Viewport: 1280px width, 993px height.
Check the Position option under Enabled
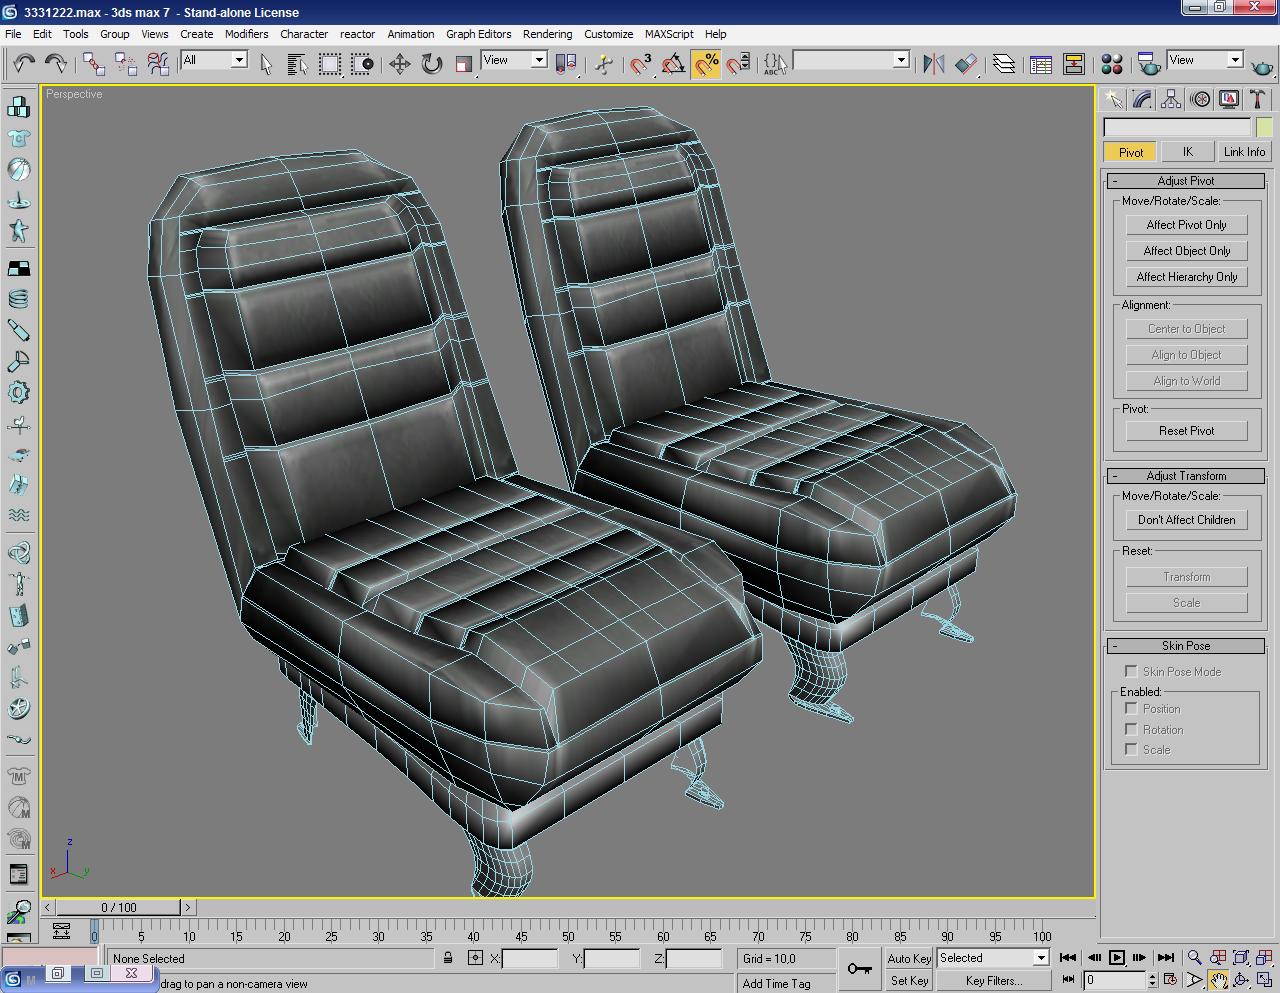point(1131,708)
